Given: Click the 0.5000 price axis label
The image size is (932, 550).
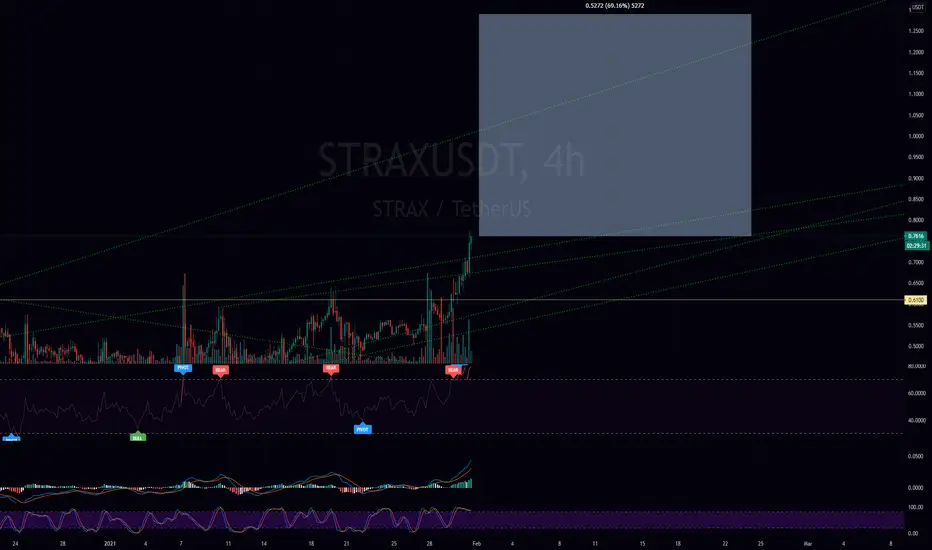Looking at the screenshot, I should click(916, 346).
